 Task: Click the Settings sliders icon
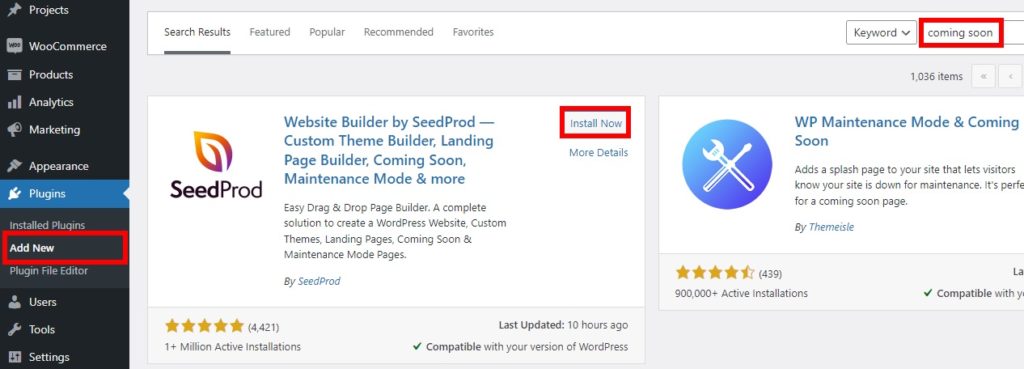pyautogui.click(x=14, y=357)
